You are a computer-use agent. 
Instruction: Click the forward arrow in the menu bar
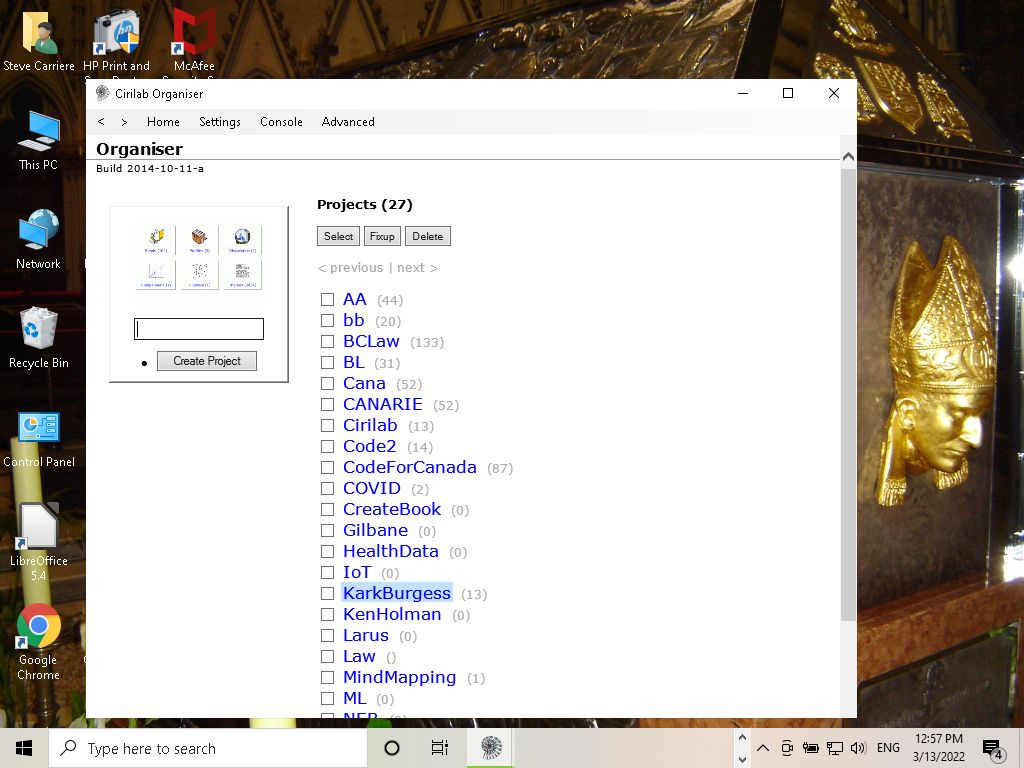(124, 121)
